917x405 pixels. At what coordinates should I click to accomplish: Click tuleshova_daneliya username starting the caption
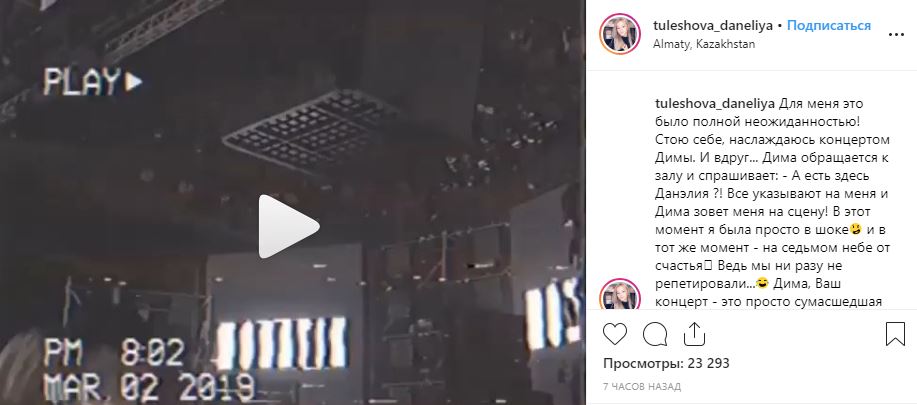[715, 104]
